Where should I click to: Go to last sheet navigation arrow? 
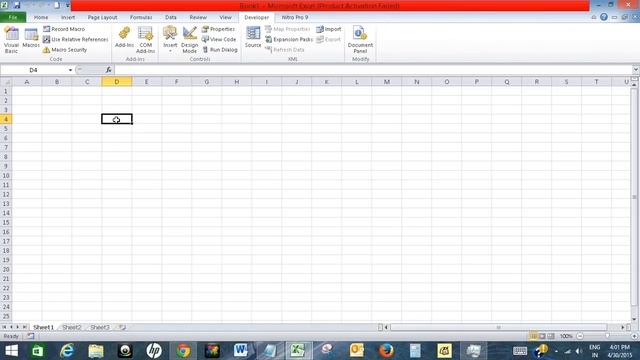pos(24,327)
